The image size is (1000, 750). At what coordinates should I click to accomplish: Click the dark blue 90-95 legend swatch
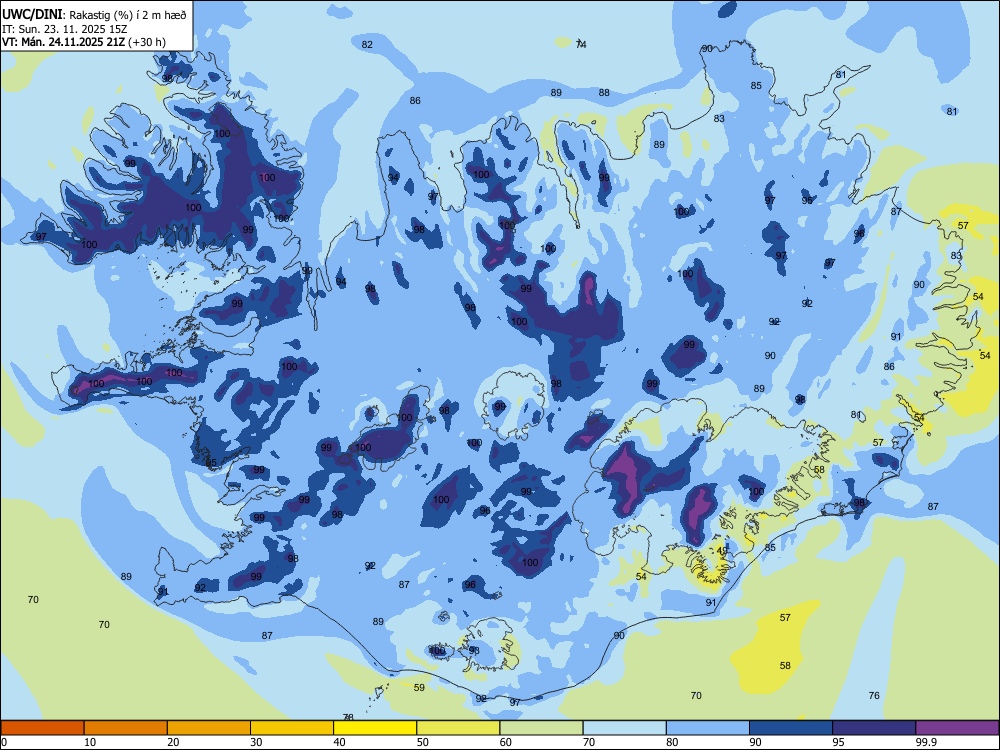(x=791, y=728)
